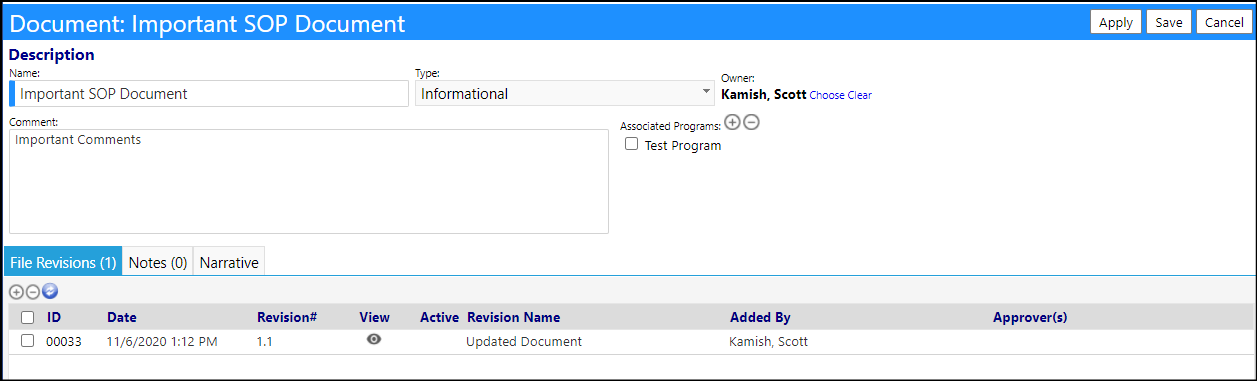1257x381 pixels.
Task: Click into the Name input field
Action: pyautogui.click(x=209, y=93)
